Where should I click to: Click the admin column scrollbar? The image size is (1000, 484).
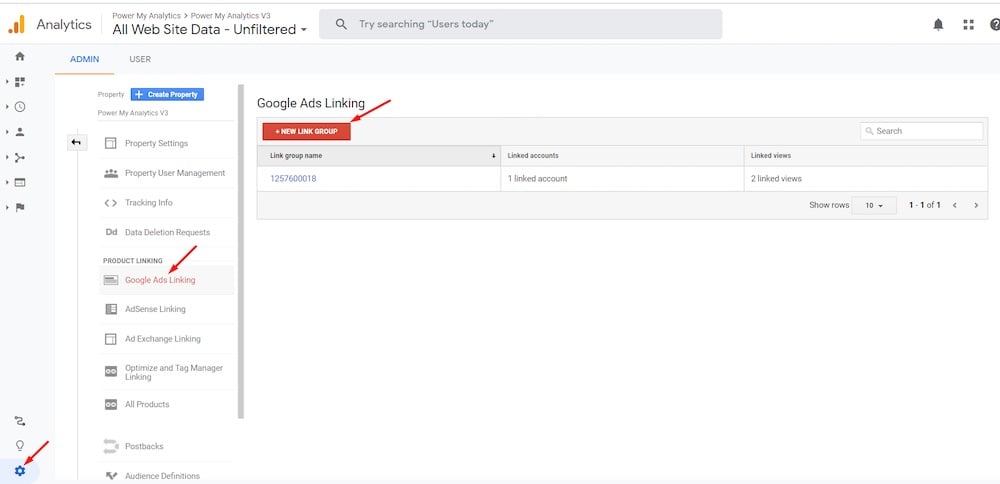click(241, 252)
